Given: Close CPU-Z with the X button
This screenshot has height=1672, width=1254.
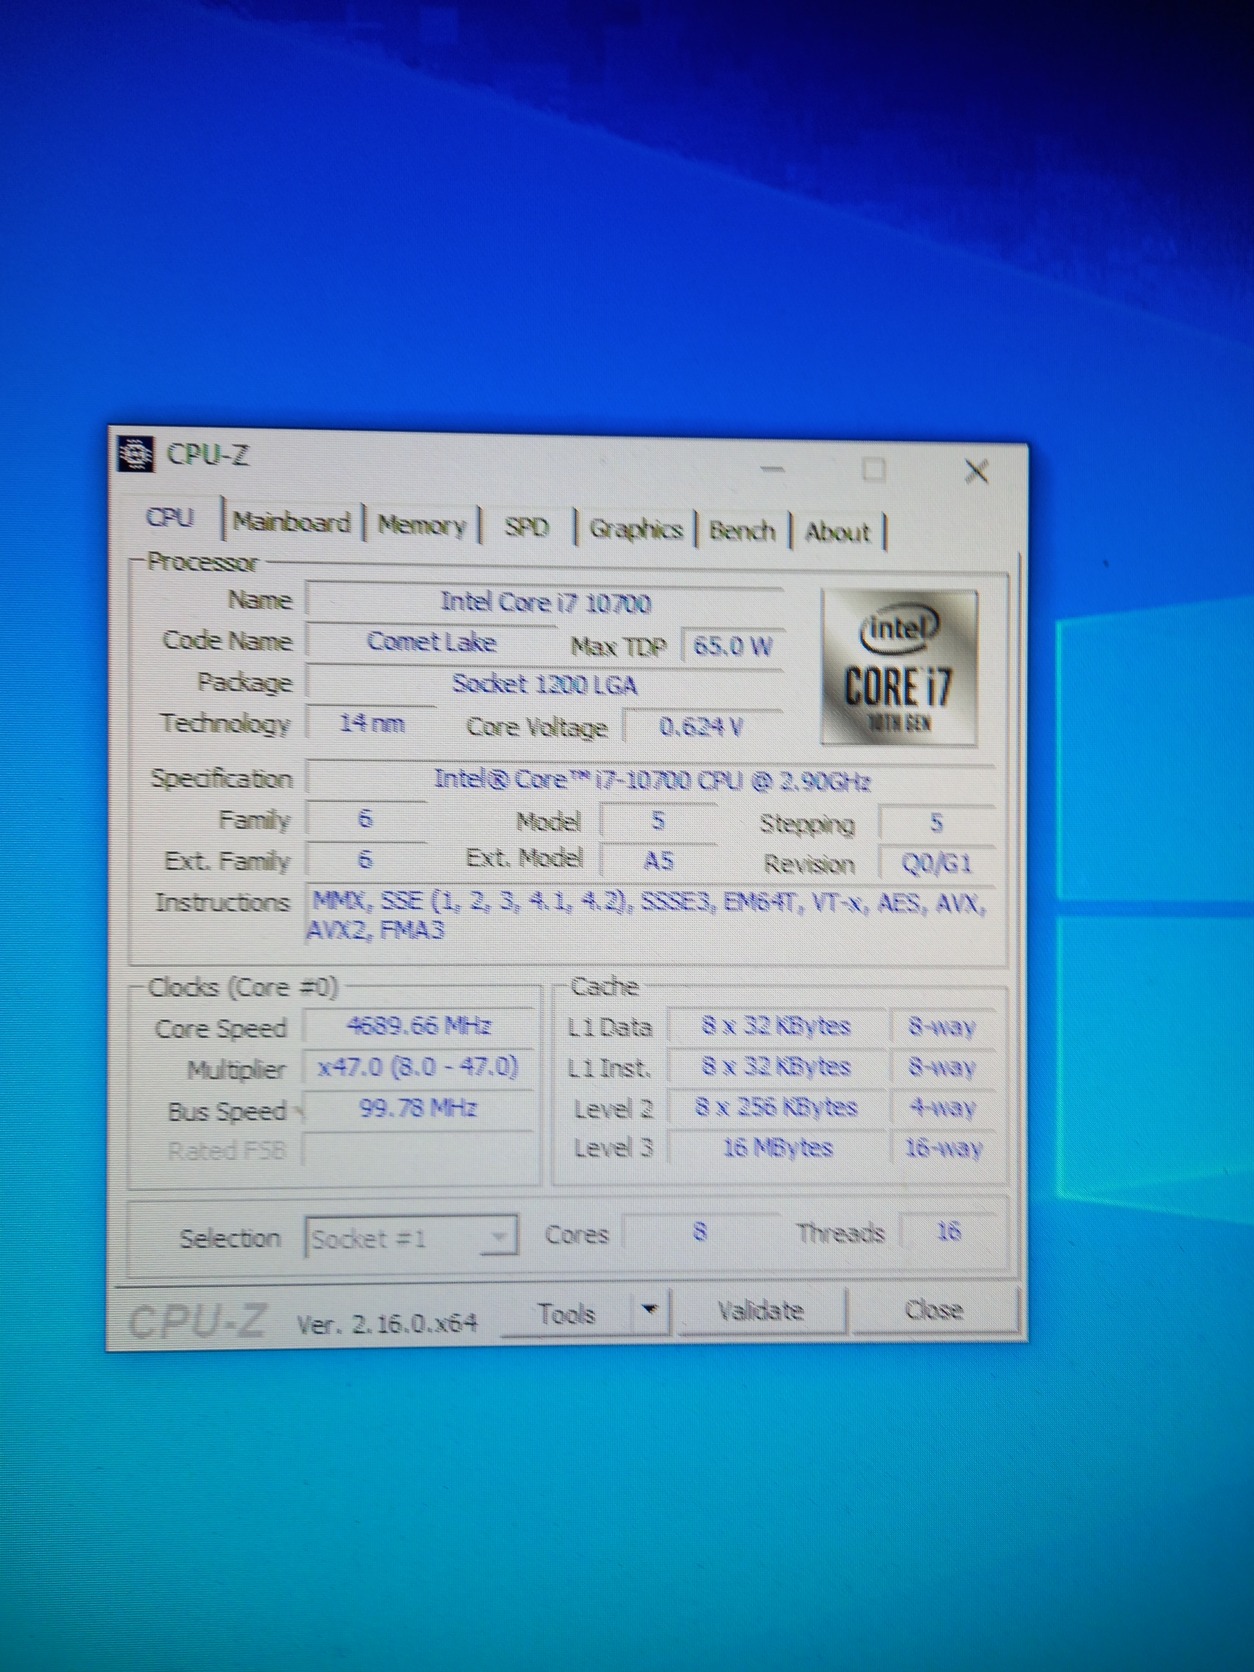Looking at the screenshot, I should (x=977, y=471).
